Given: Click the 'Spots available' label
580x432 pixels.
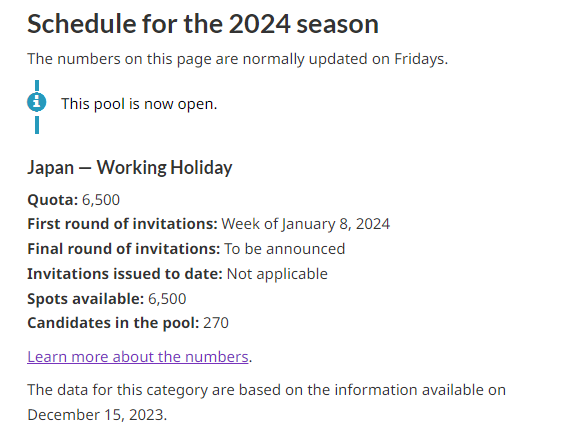Looking at the screenshot, I should 85,299.
